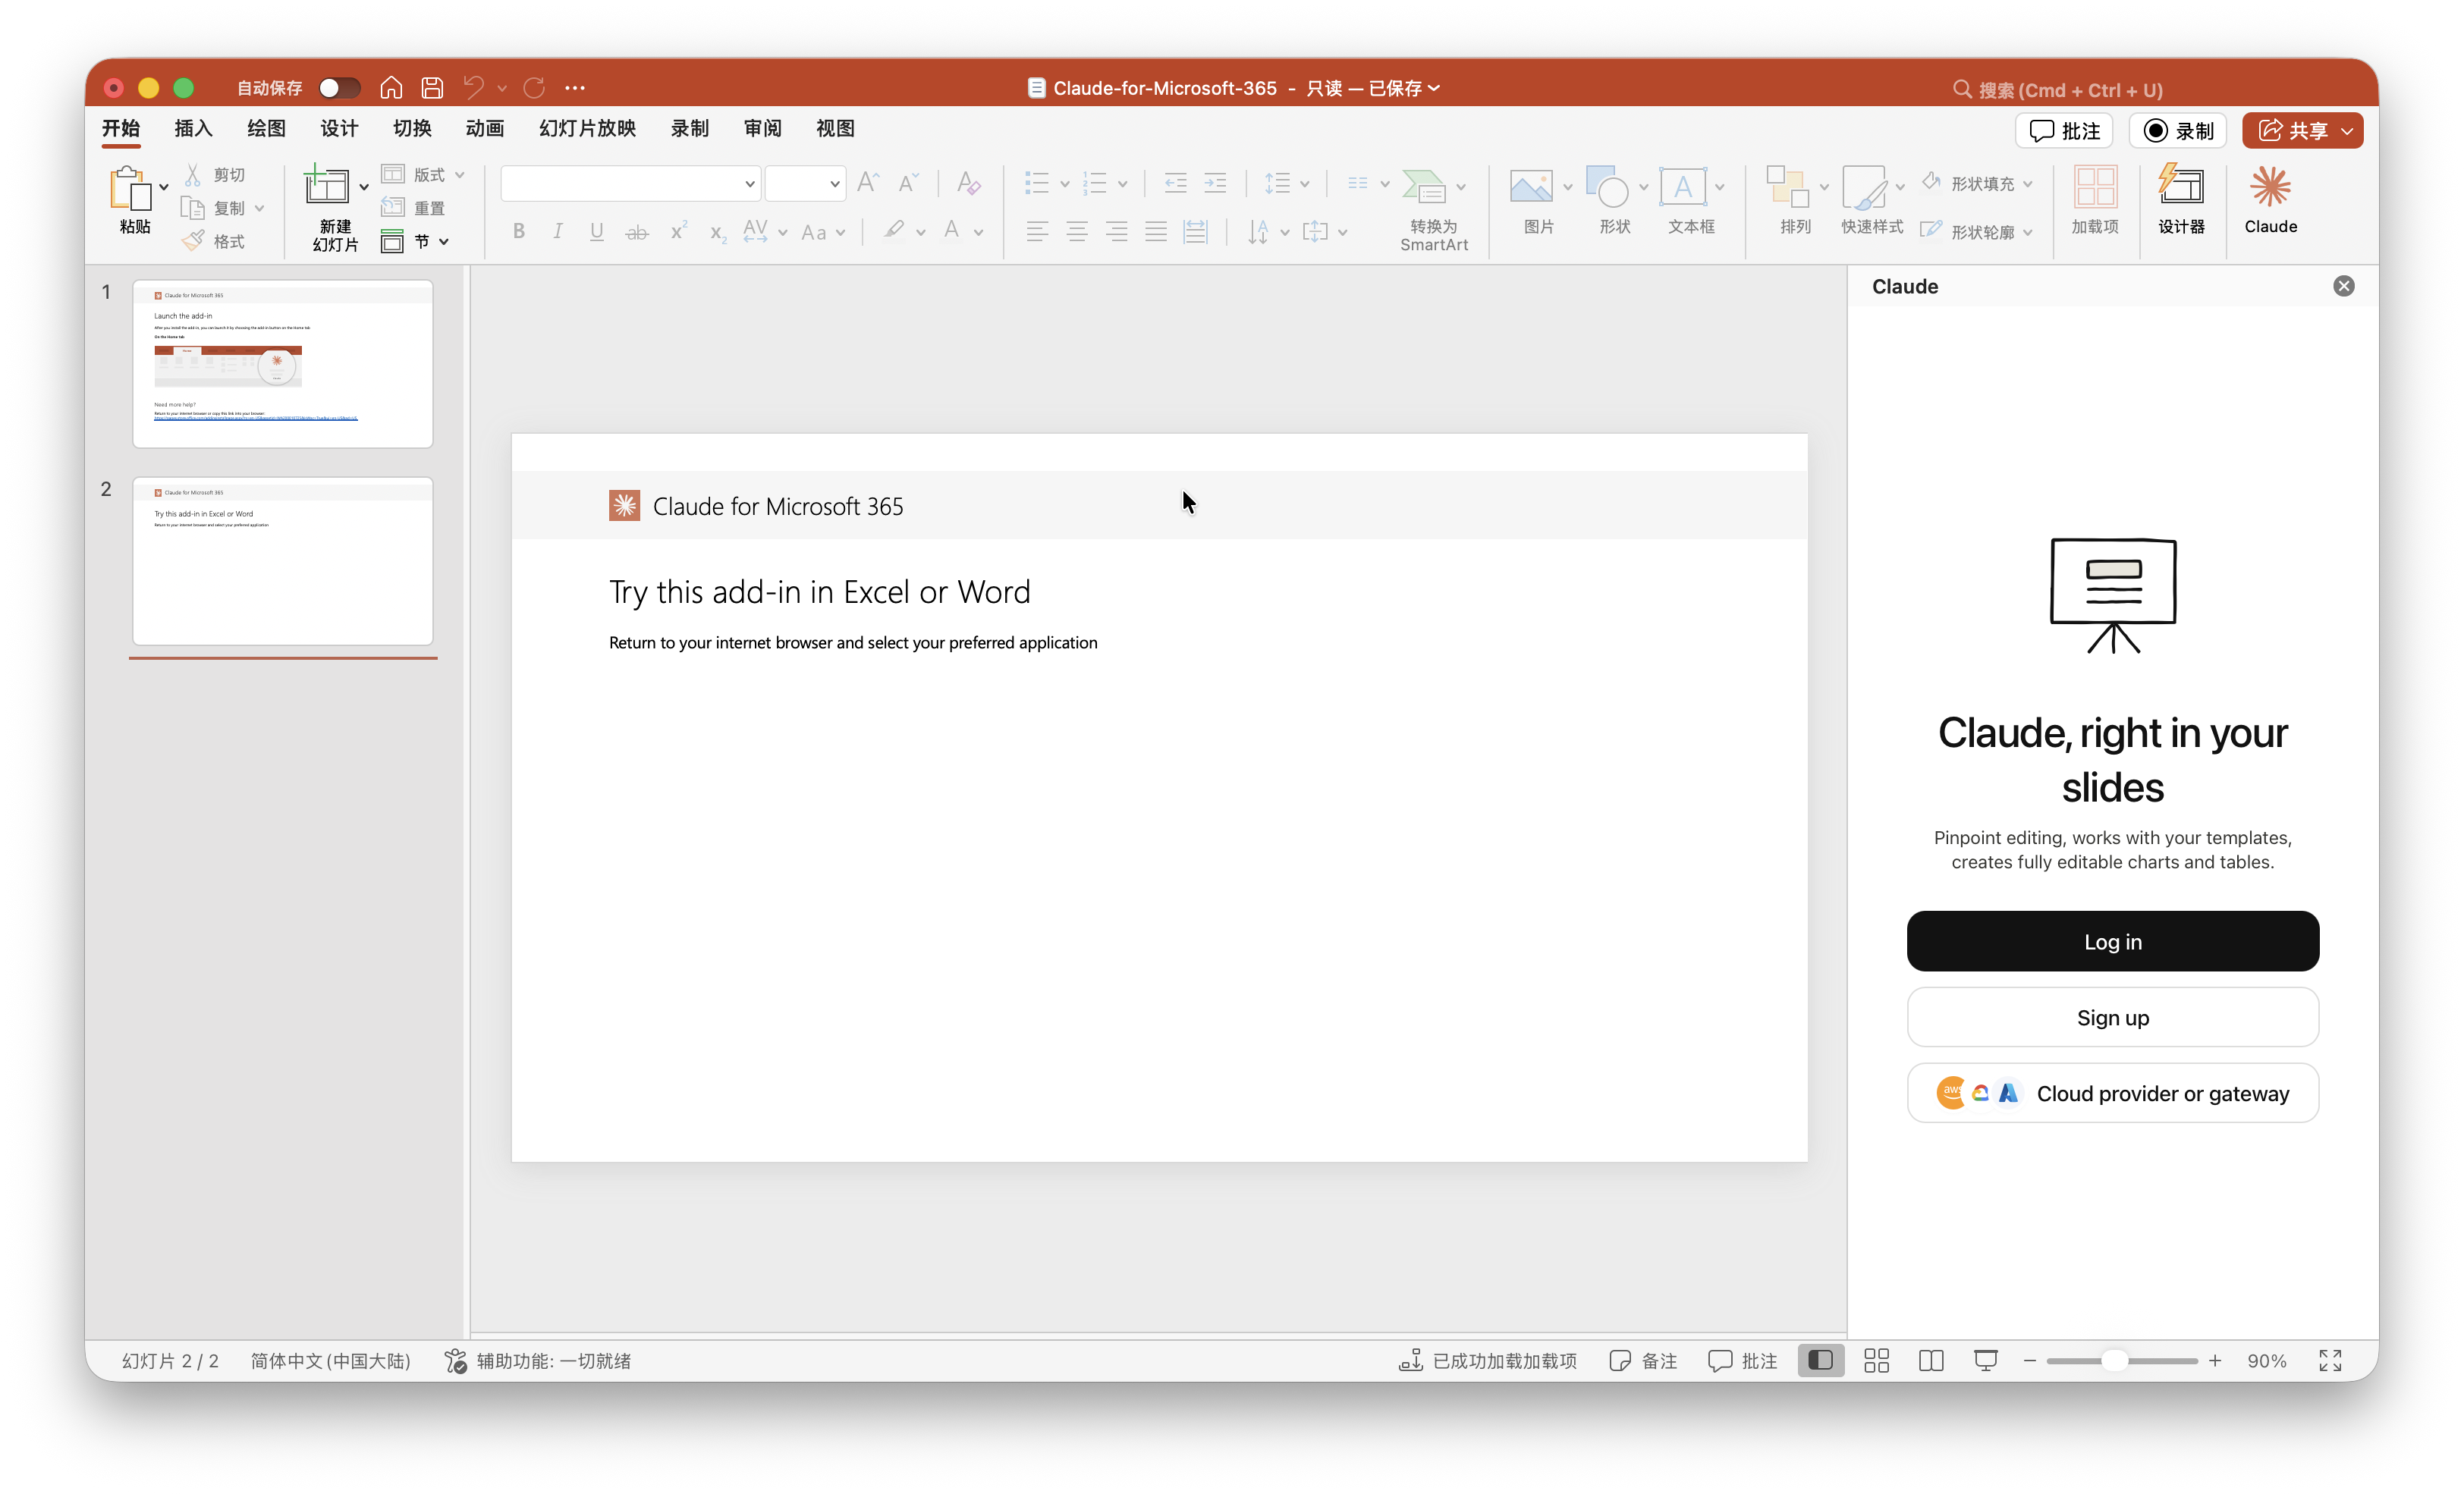Clear all formatting with the eraser A
This screenshot has width=2464, height=1494.
point(967,182)
